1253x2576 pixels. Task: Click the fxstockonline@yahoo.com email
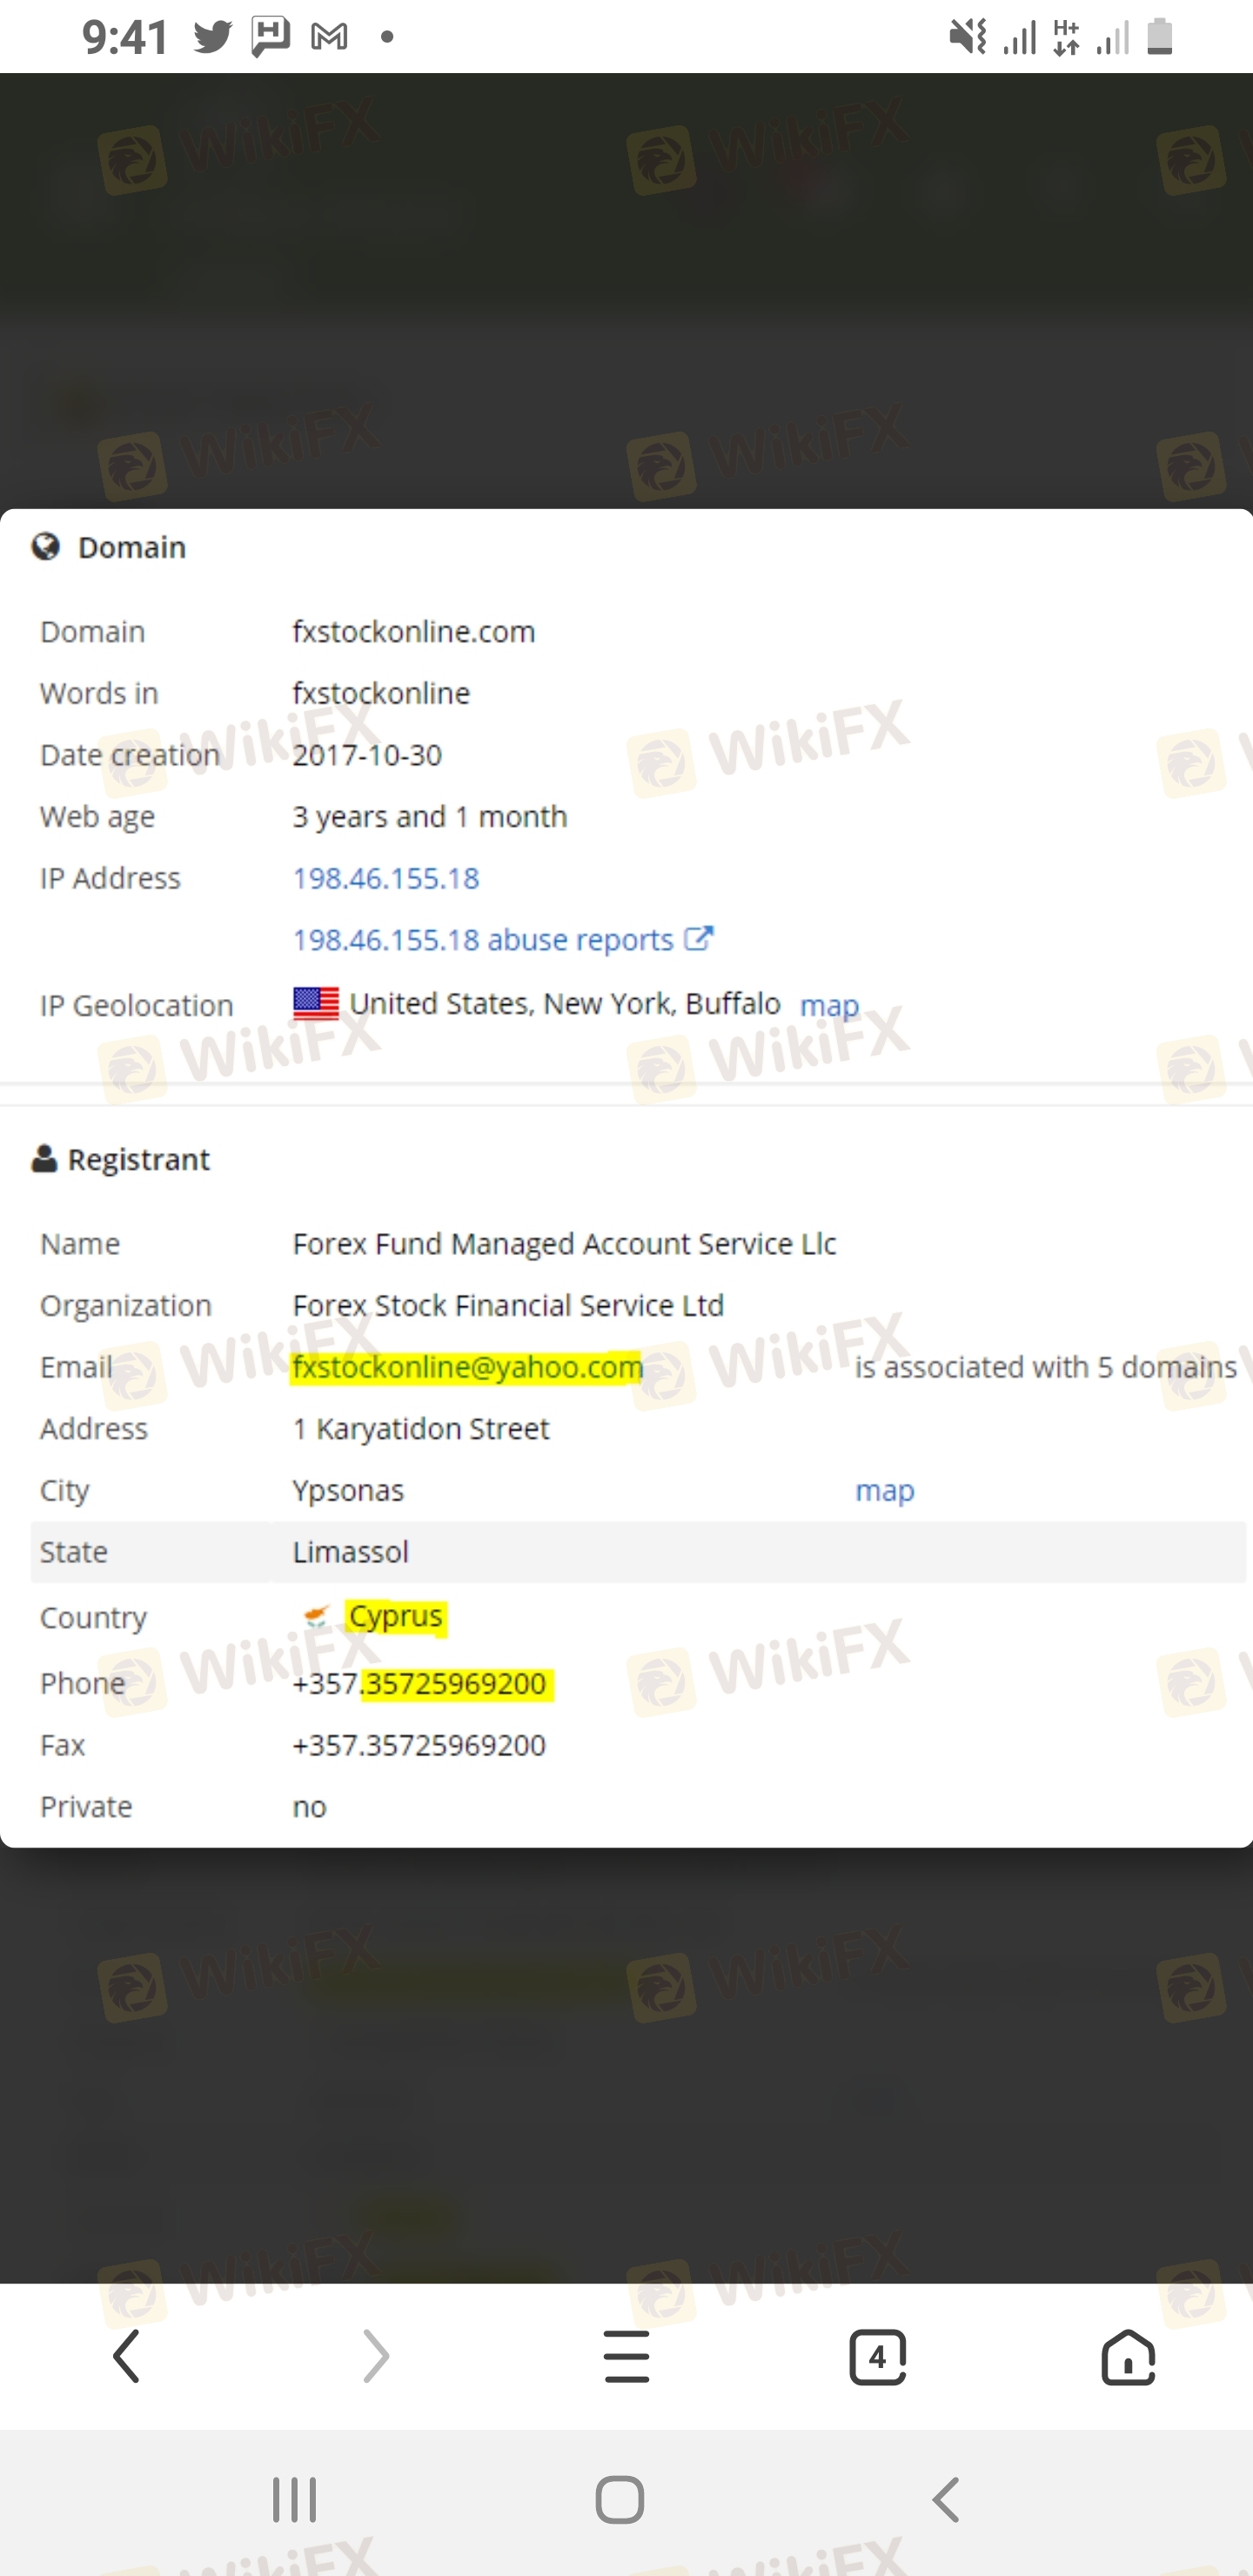pyautogui.click(x=467, y=1367)
